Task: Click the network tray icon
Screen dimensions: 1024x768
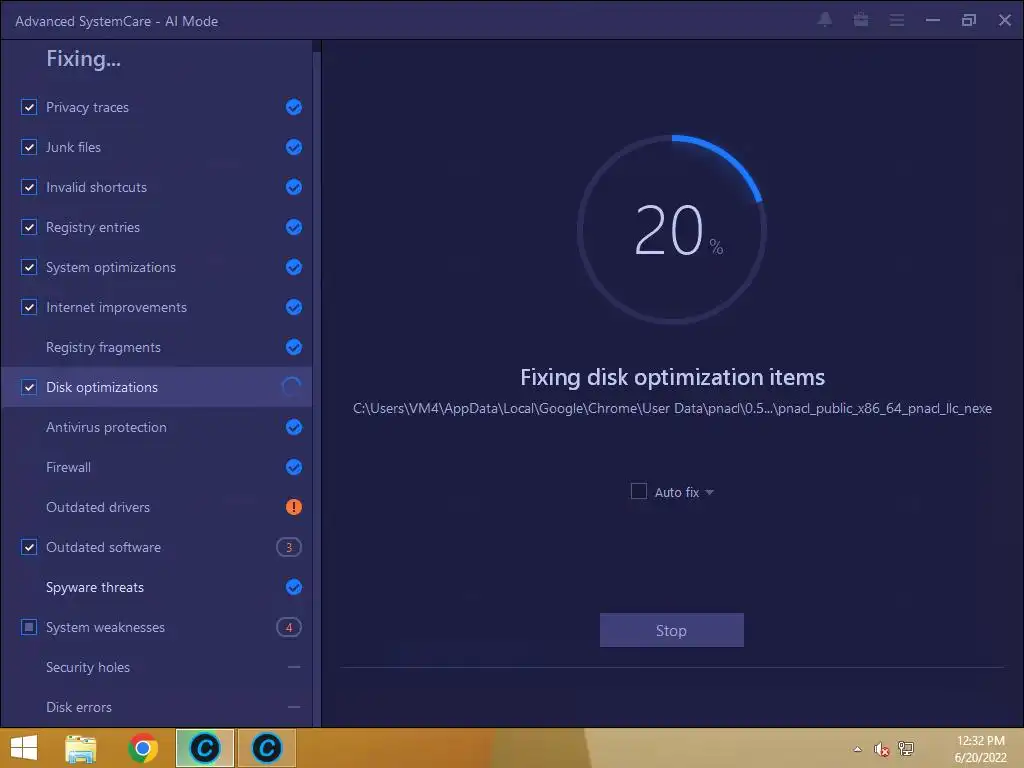Action: pyautogui.click(x=906, y=748)
